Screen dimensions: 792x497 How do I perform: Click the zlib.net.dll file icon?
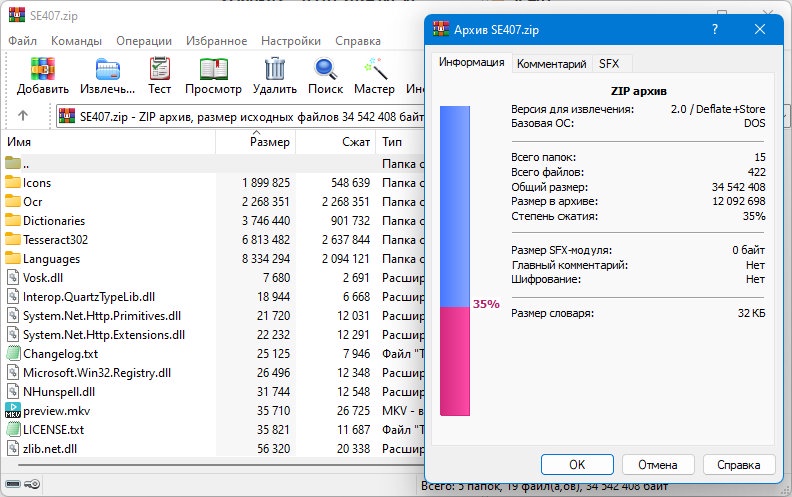pos(13,449)
